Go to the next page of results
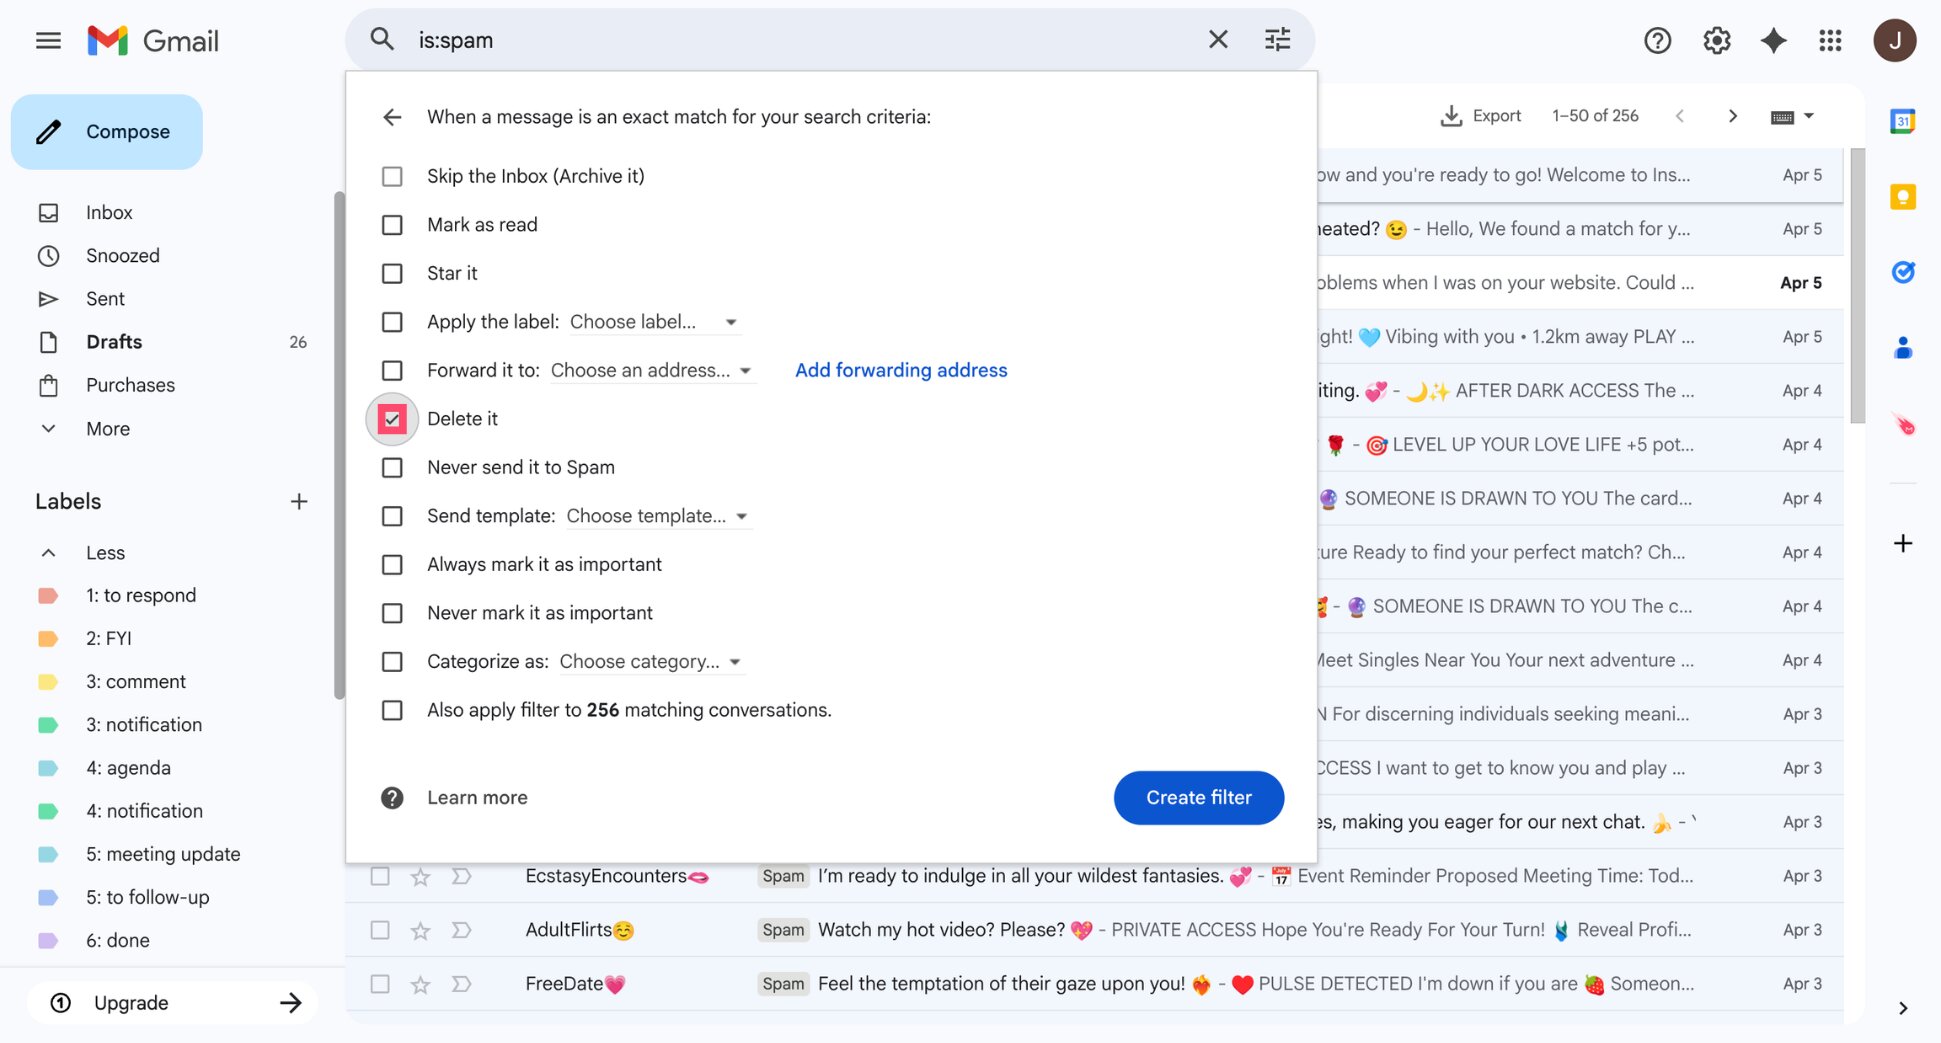This screenshot has height=1043, width=1941. pyautogui.click(x=1733, y=116)
